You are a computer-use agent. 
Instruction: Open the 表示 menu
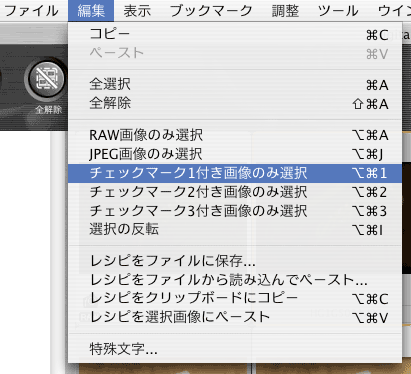point(137,11)
